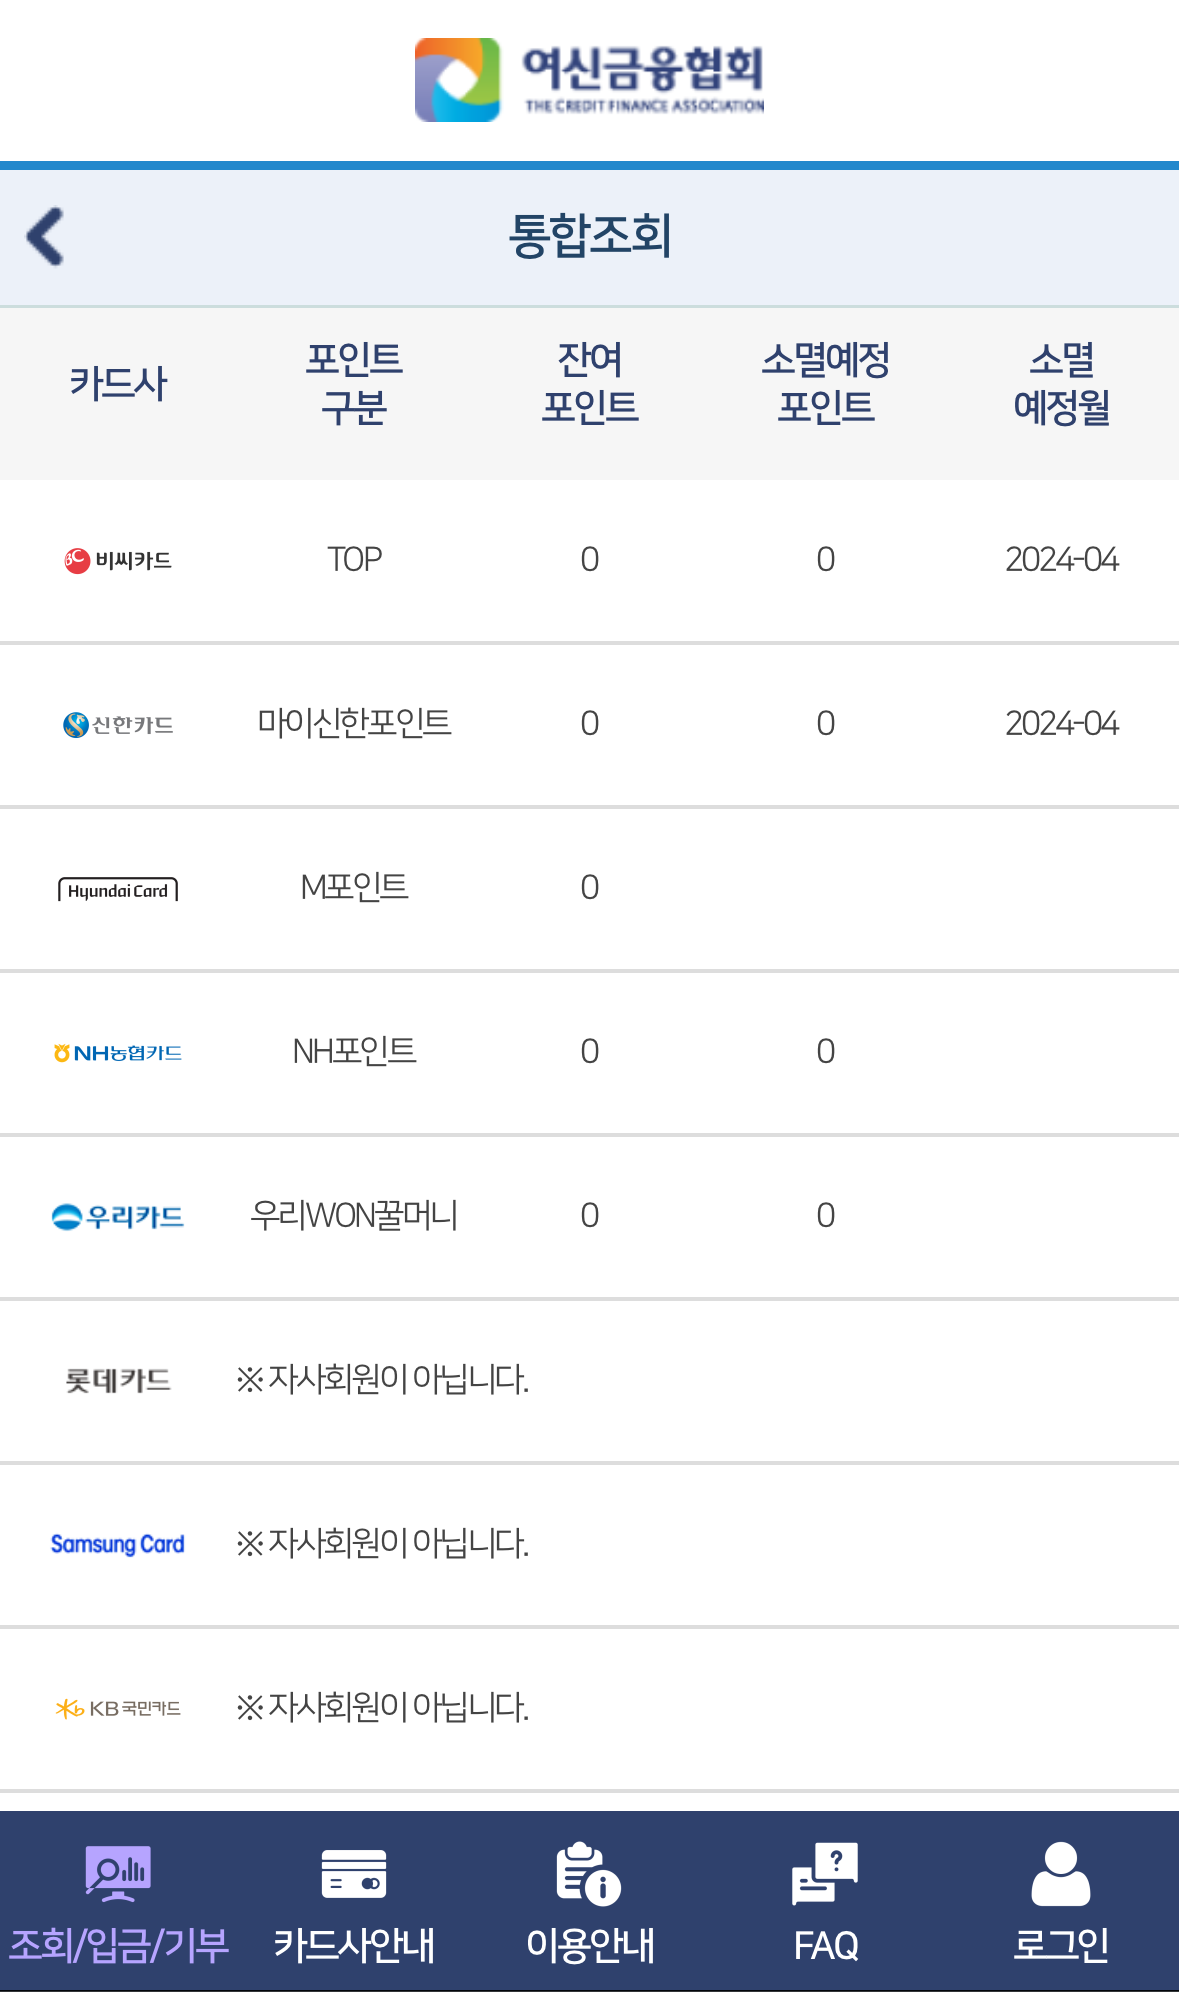
Task: Tap 신한카드 row's 2024-04 expiry month
Action: pos(1062,723)
